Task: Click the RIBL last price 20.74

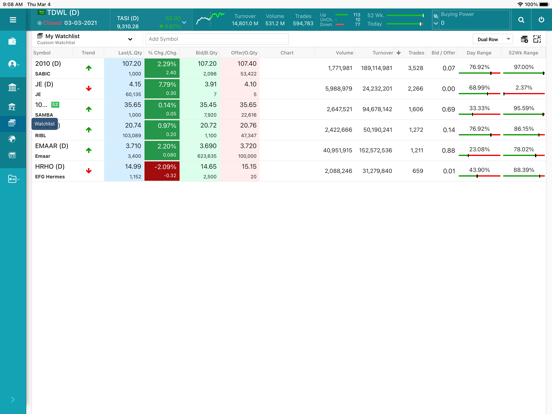Action: click(x=133, y=125)
